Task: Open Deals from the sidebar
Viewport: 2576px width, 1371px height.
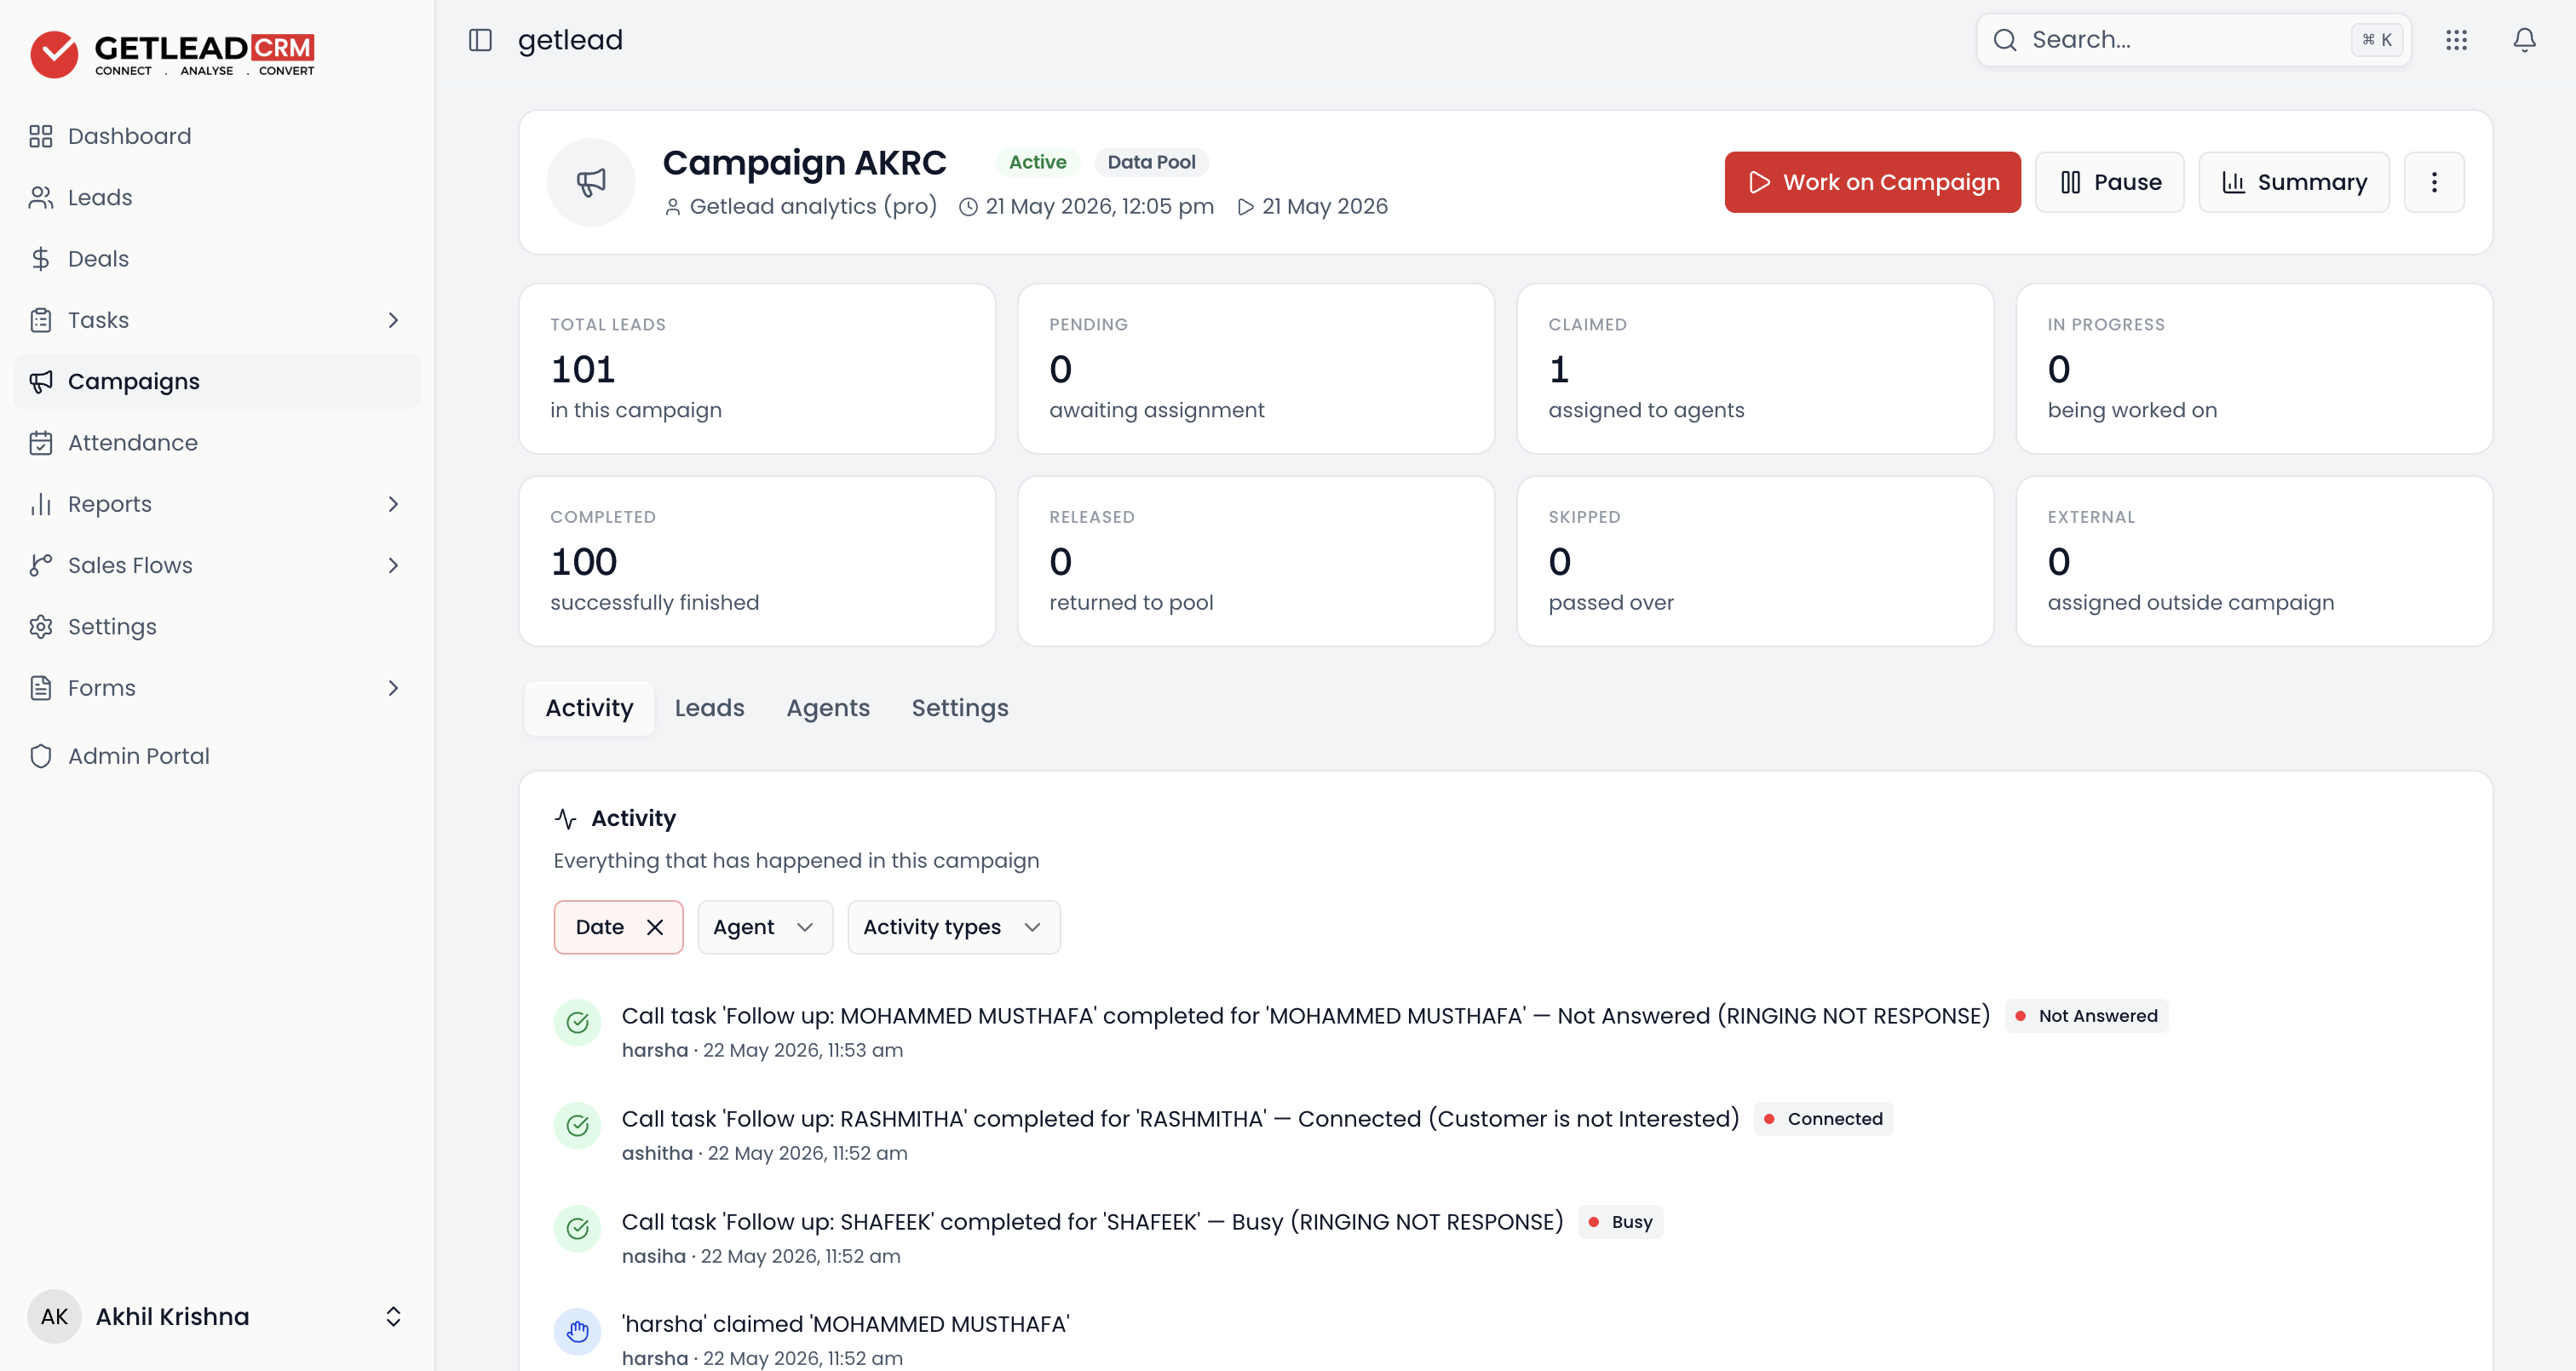Action: [x=216, y=259]
